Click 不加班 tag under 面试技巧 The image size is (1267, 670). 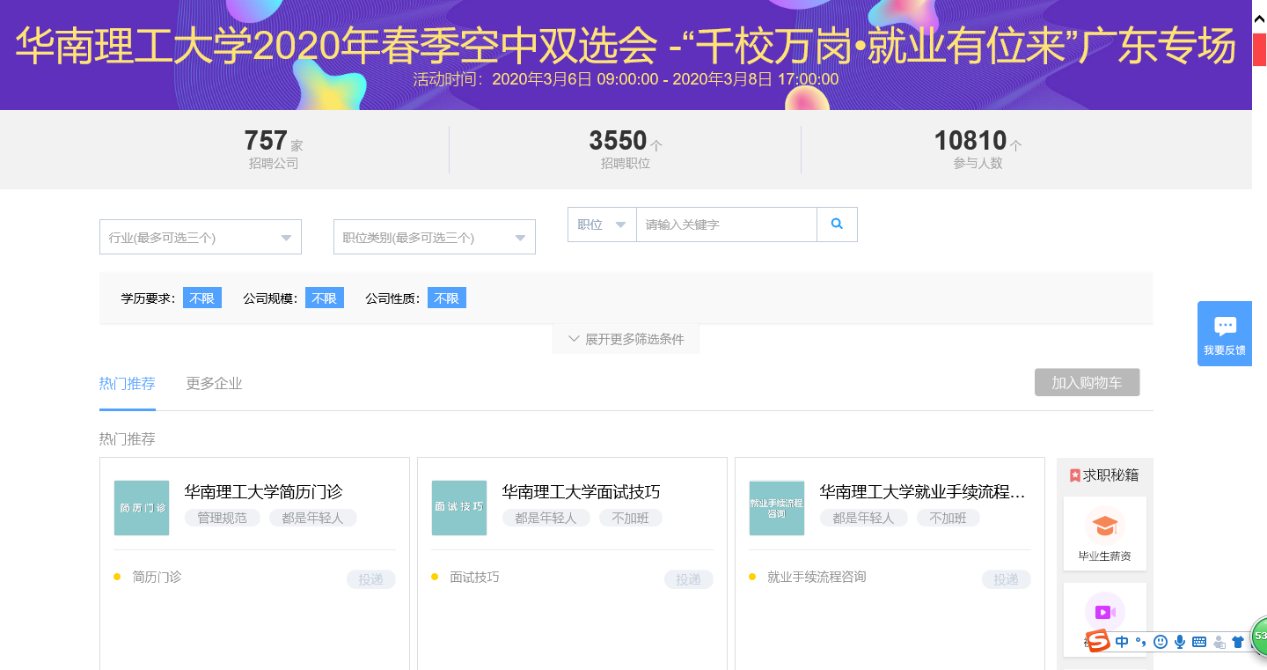(631, 518)
